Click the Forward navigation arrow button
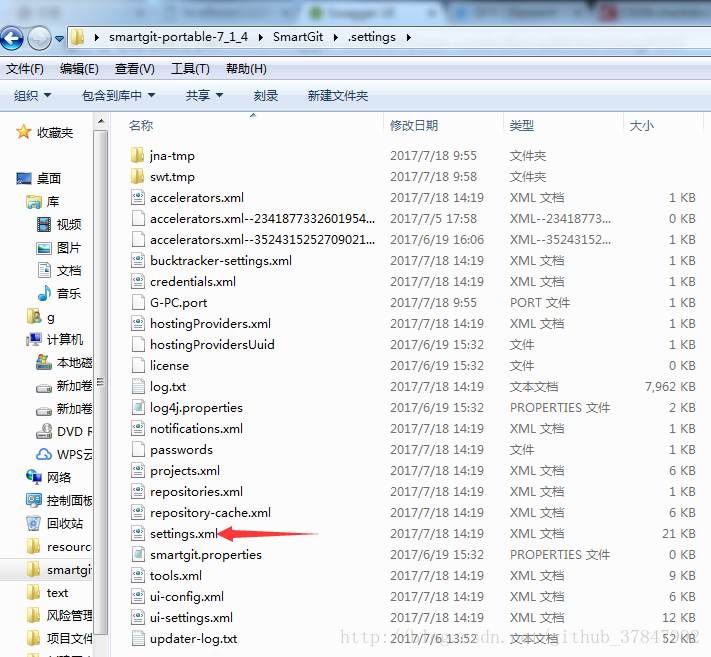The image size is (711, 657). click(39, 38)
